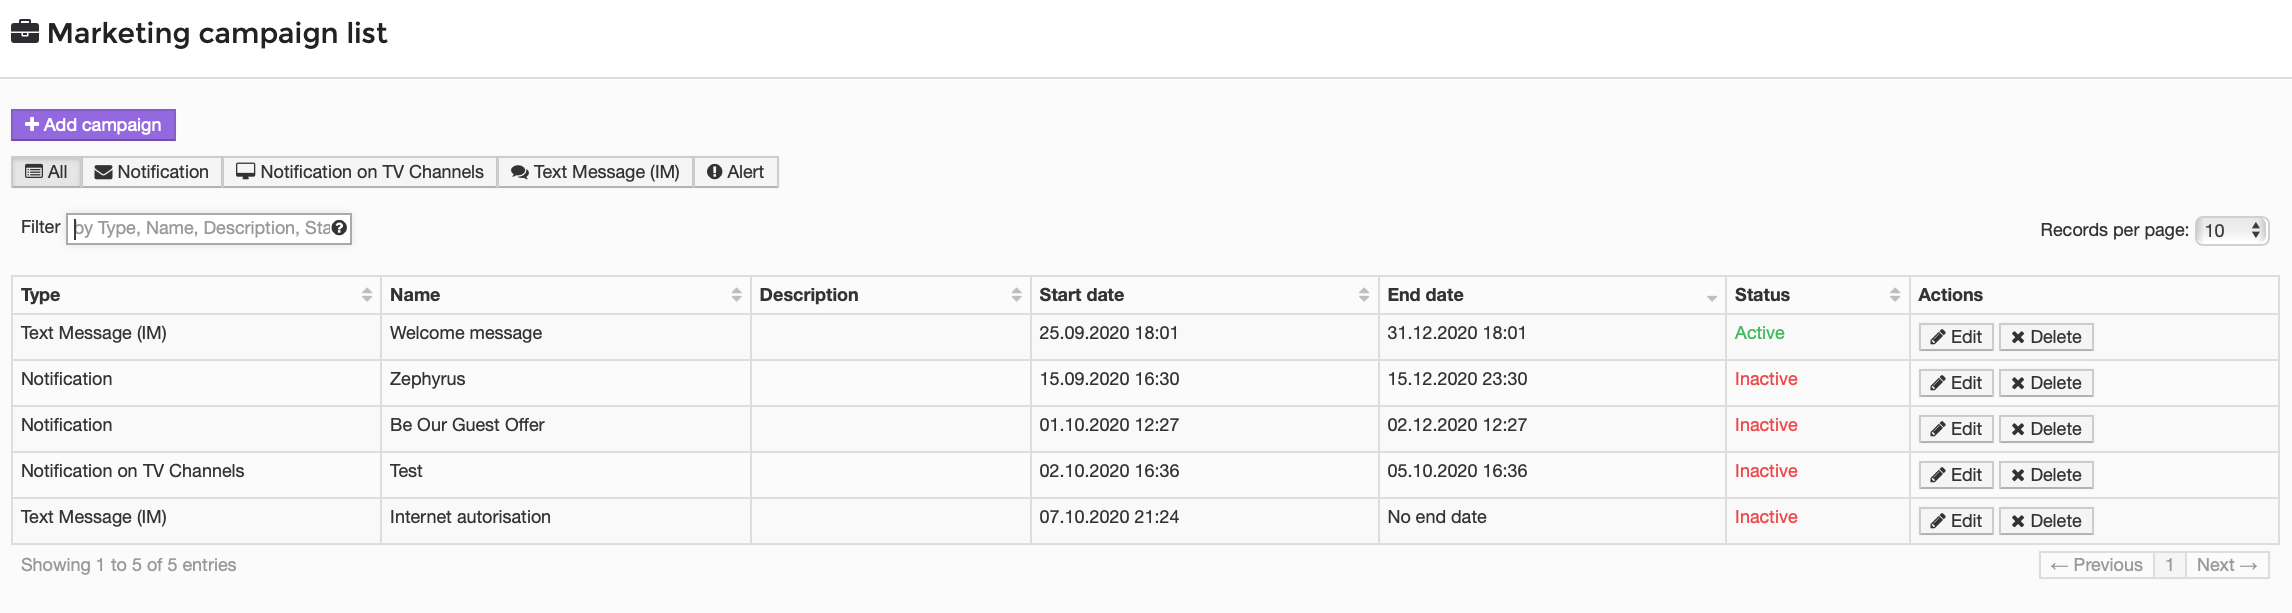The image size is (2292, 613).
Task: Sort by Description column sort icon
Action: tap(1017, 295)
